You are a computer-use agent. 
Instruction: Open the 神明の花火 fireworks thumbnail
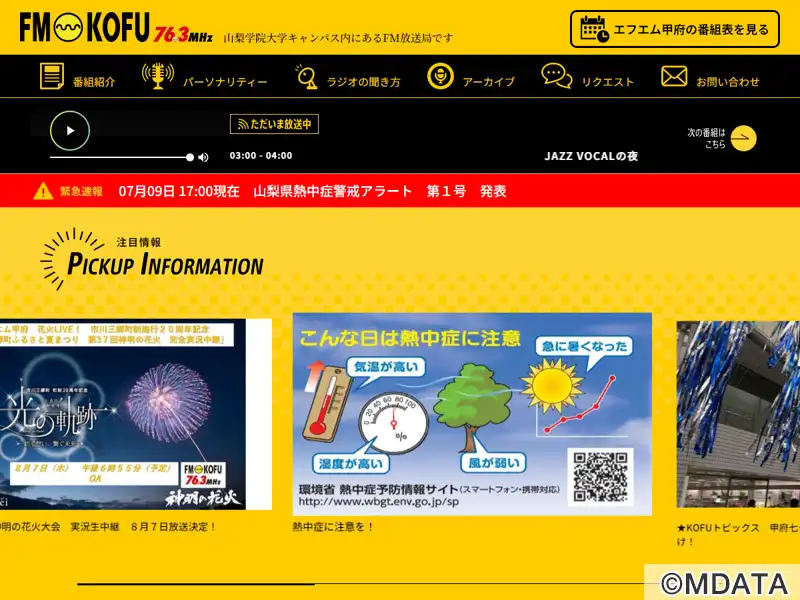136,414
